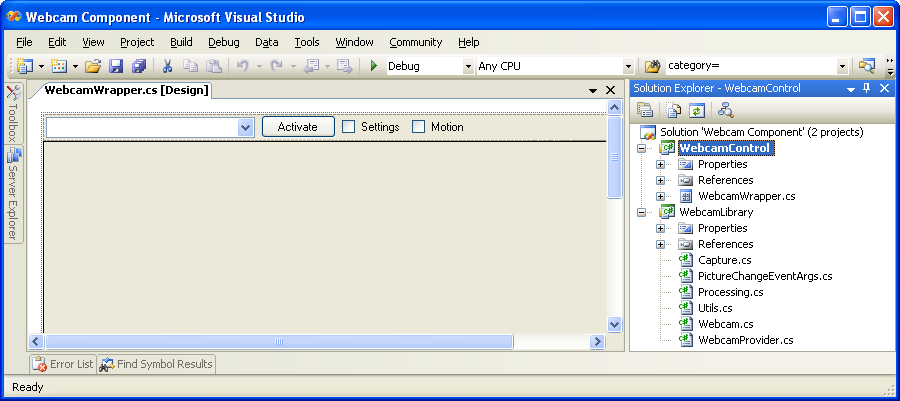
Task: Start debugging with green play icon
Action: pos(374,66)
